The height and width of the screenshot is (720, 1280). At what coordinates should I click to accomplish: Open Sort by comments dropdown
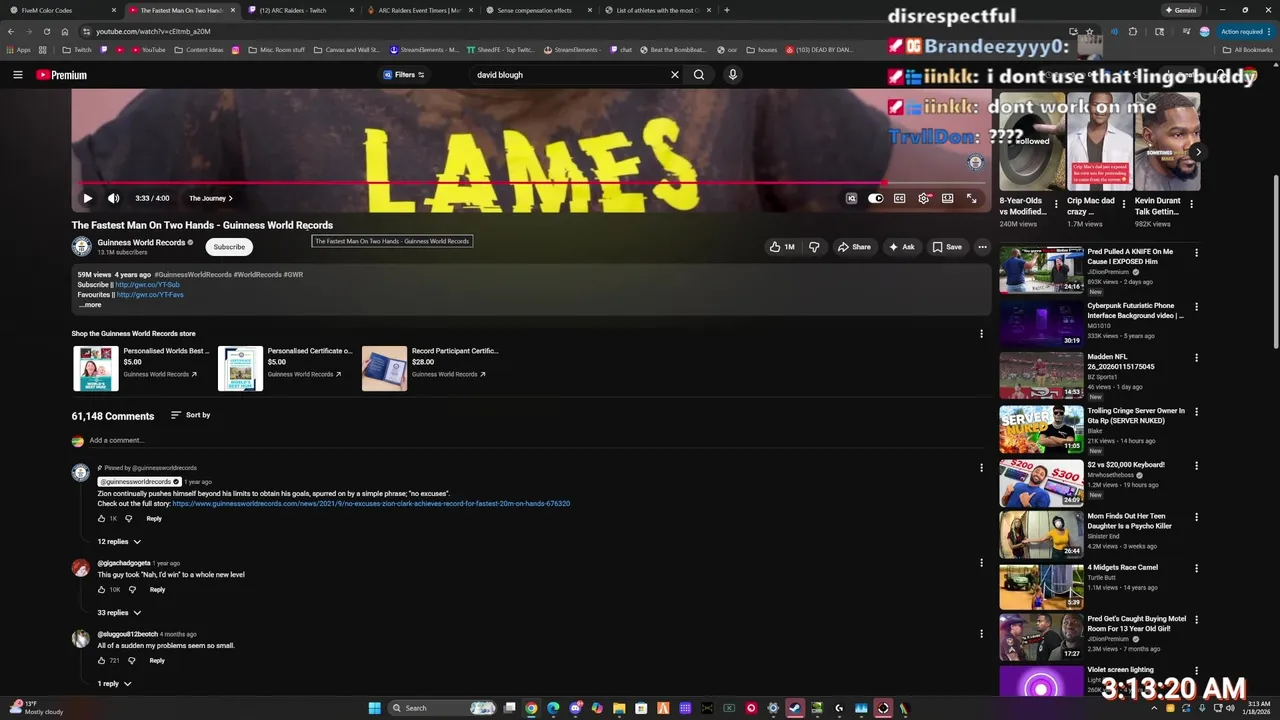point(190,415)
